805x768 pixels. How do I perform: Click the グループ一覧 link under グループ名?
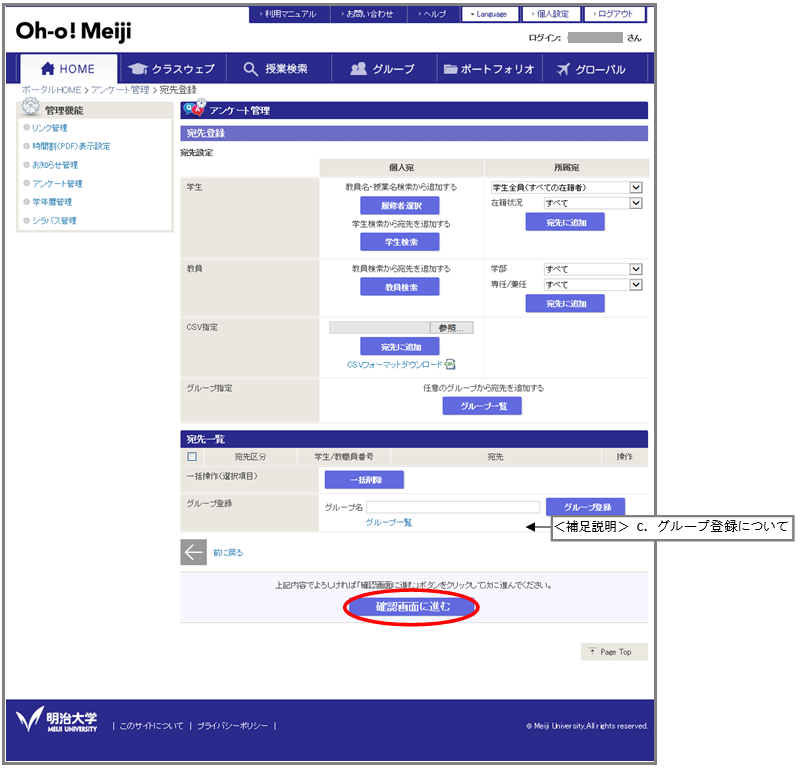click(389, 522)
